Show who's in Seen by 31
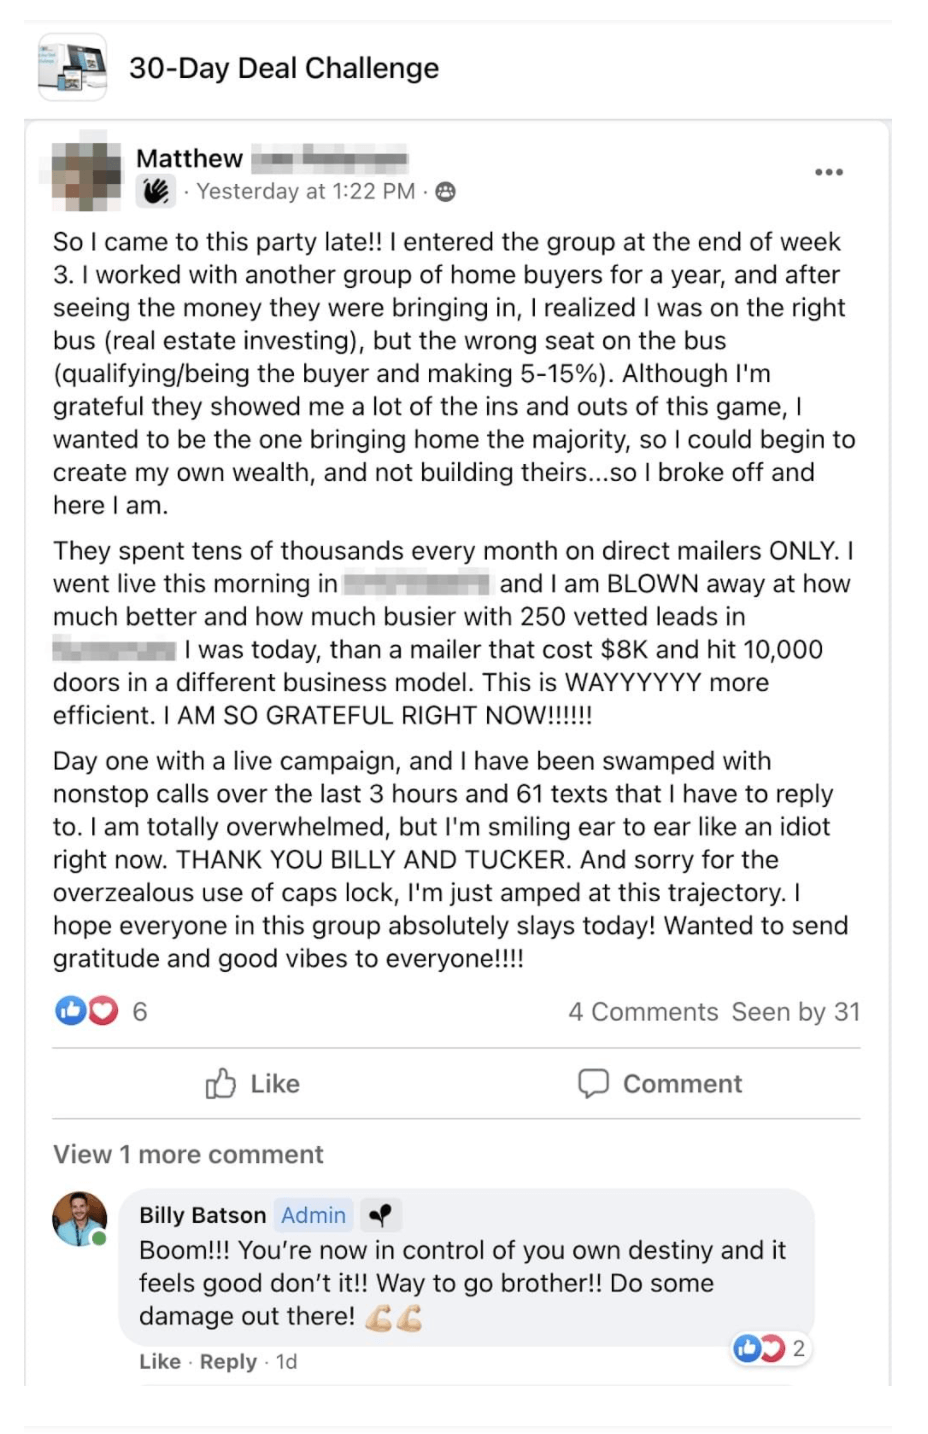Screen dimensions: 928x1434 click(x=795, y=1012)
